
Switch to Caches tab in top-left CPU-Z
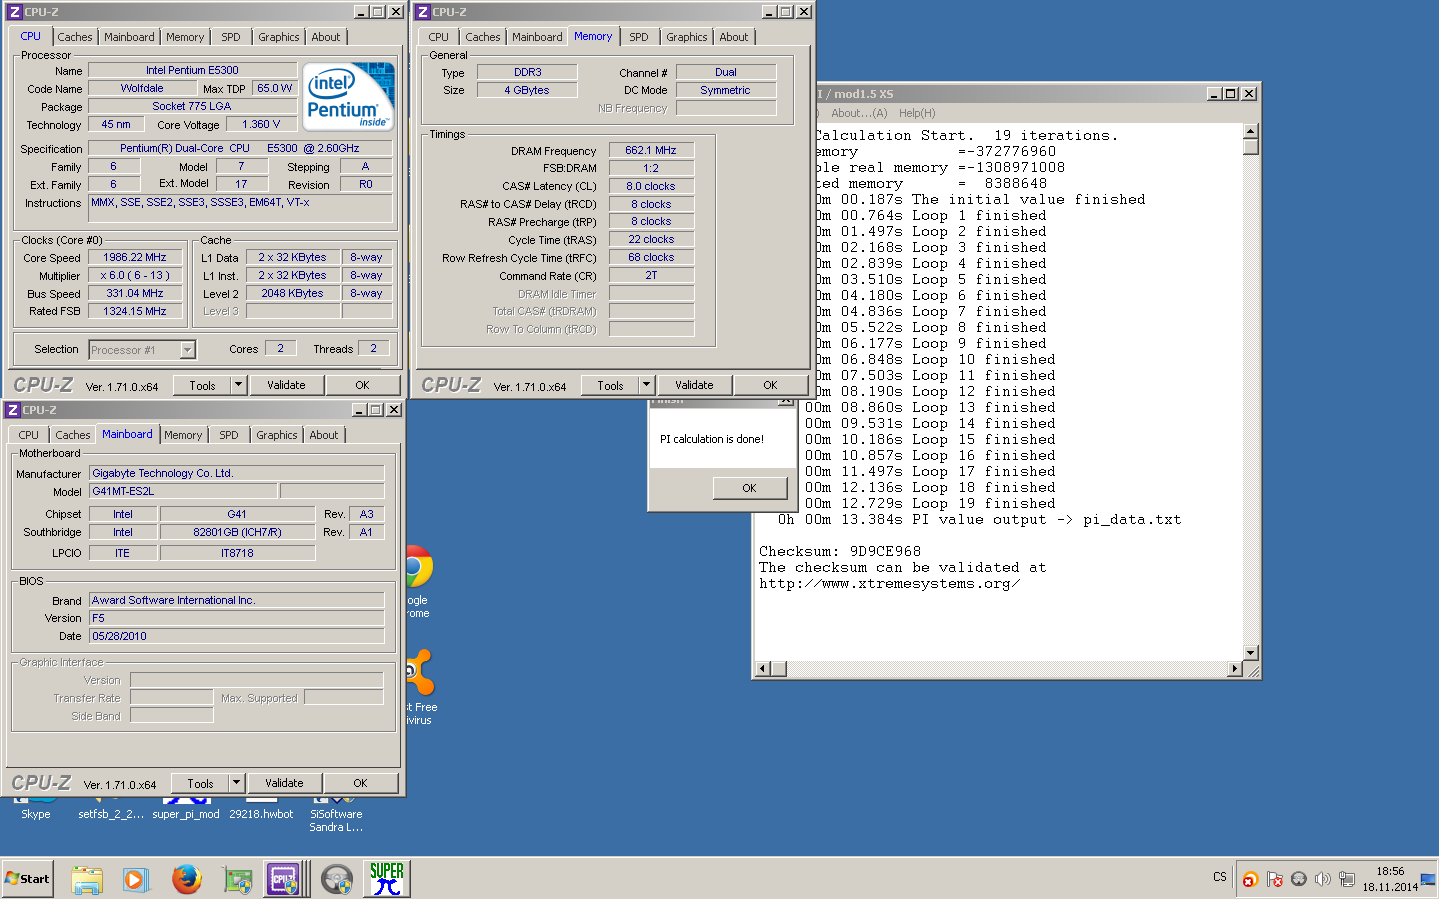[75, 37]
